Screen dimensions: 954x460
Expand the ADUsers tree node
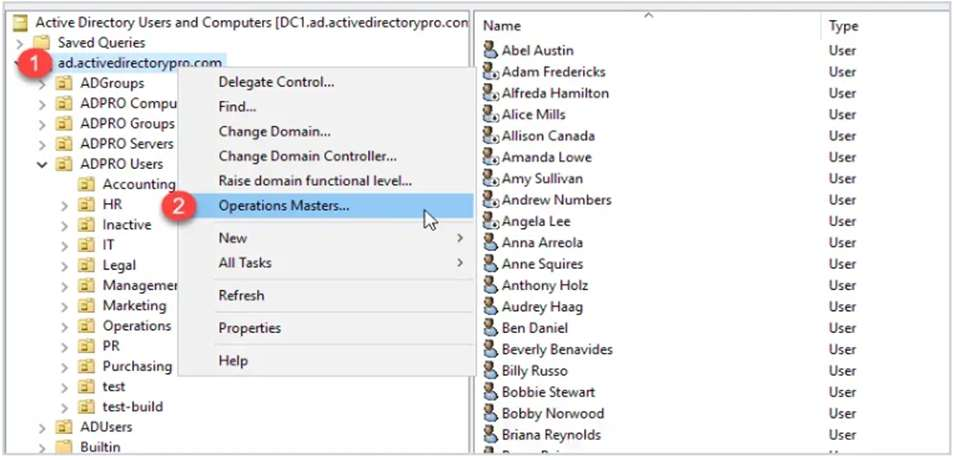(42, 428)
